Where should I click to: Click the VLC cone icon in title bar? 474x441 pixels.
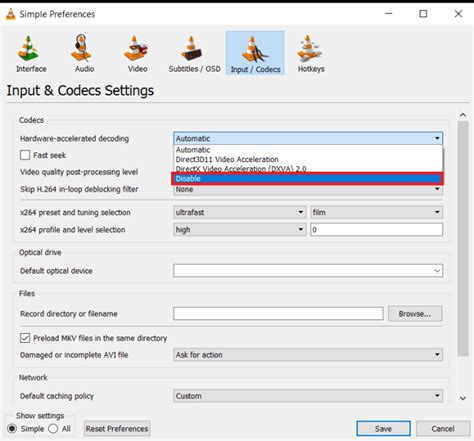click(x=11, y=14)
